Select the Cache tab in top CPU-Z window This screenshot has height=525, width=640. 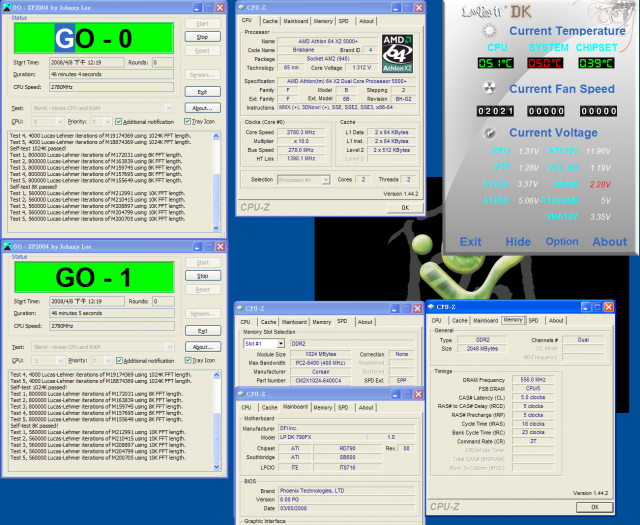[270, 21]
